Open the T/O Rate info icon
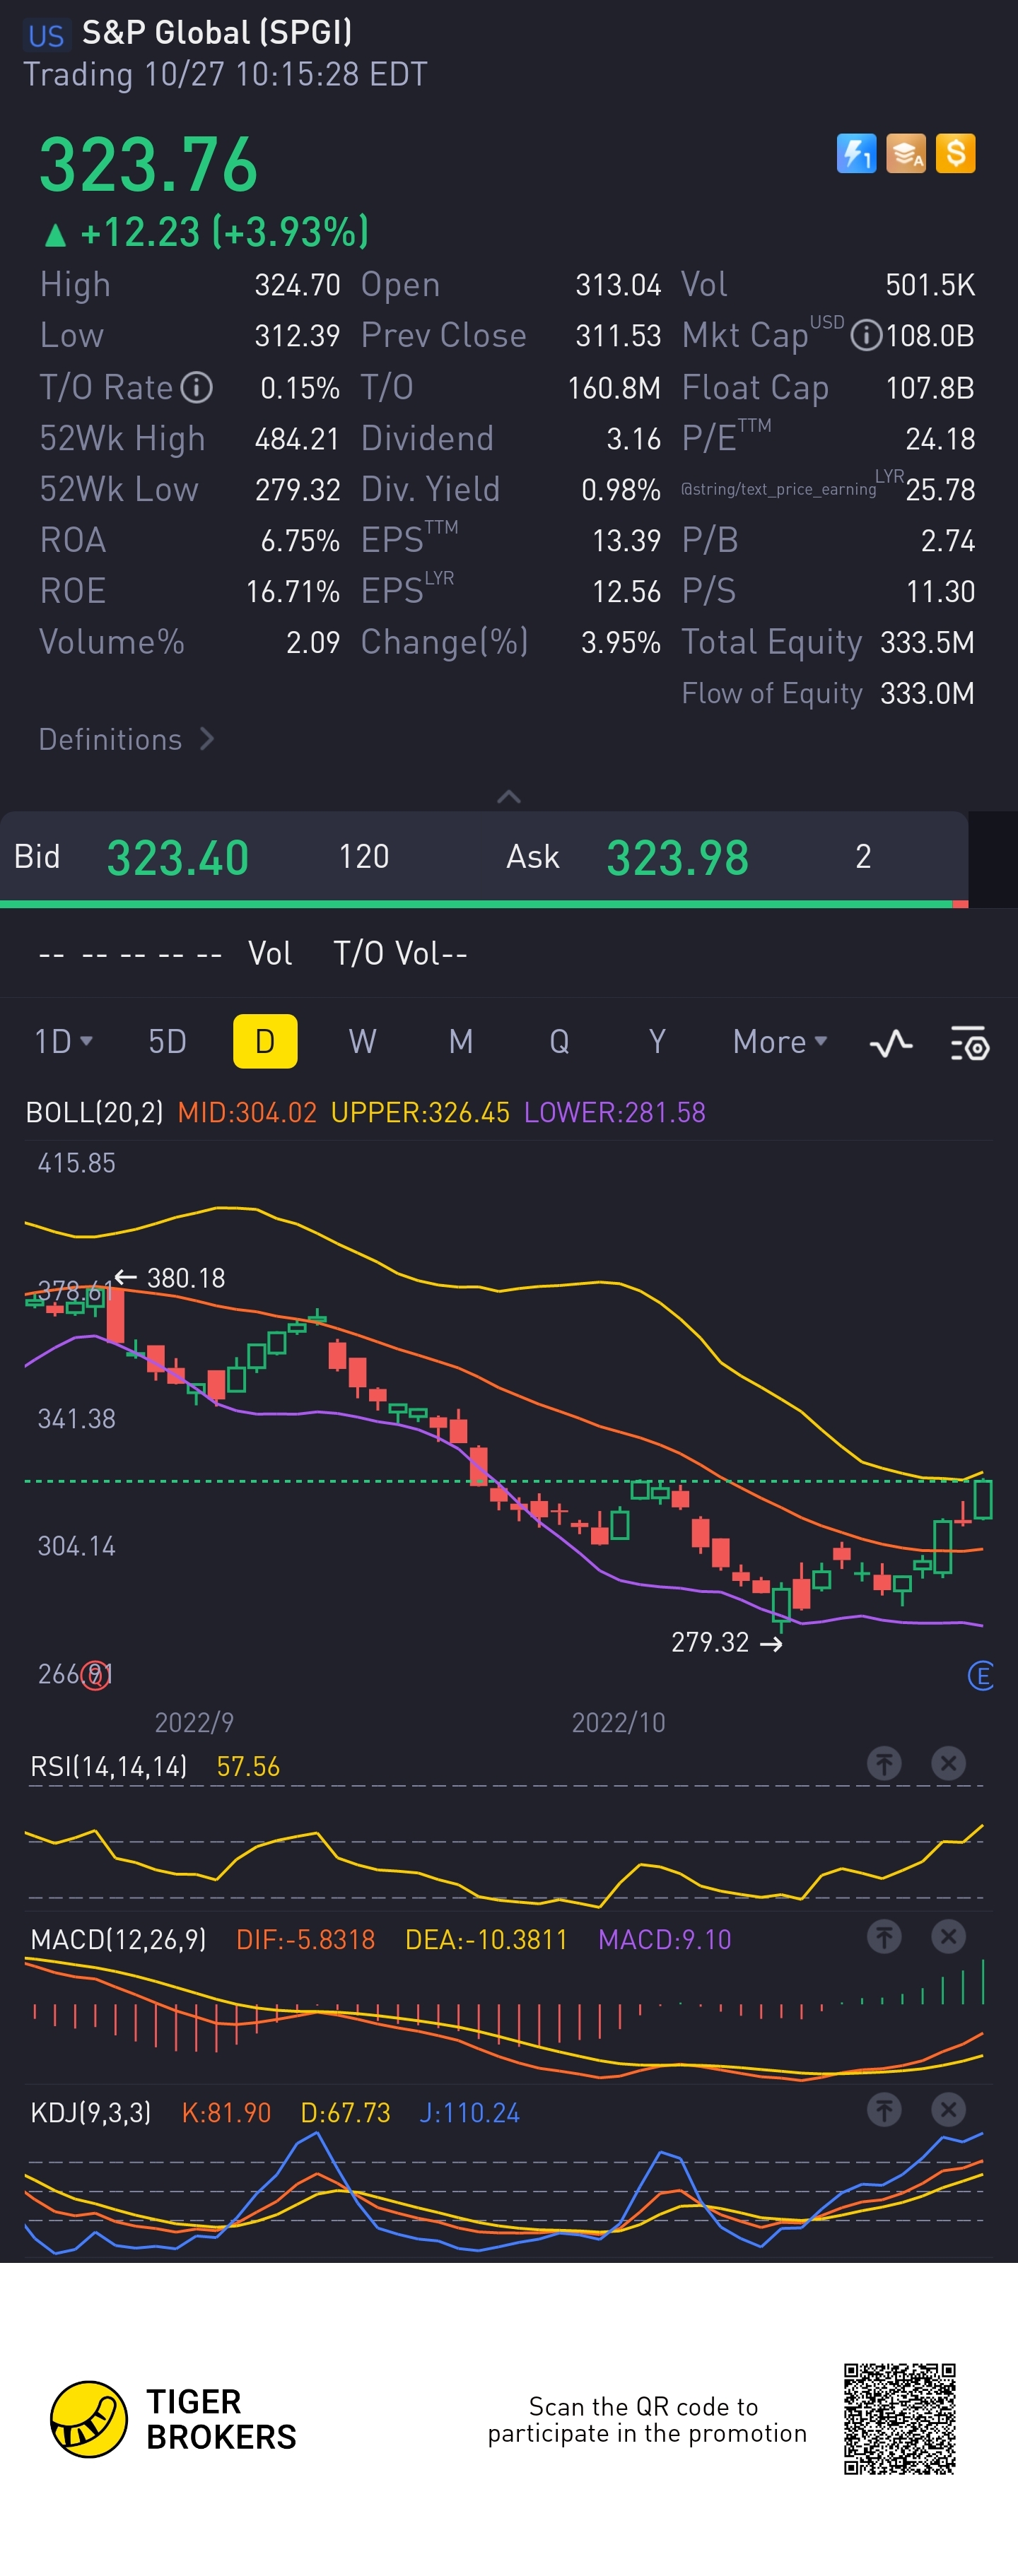Screen dimensions: 1018x2576 (197, 387)
